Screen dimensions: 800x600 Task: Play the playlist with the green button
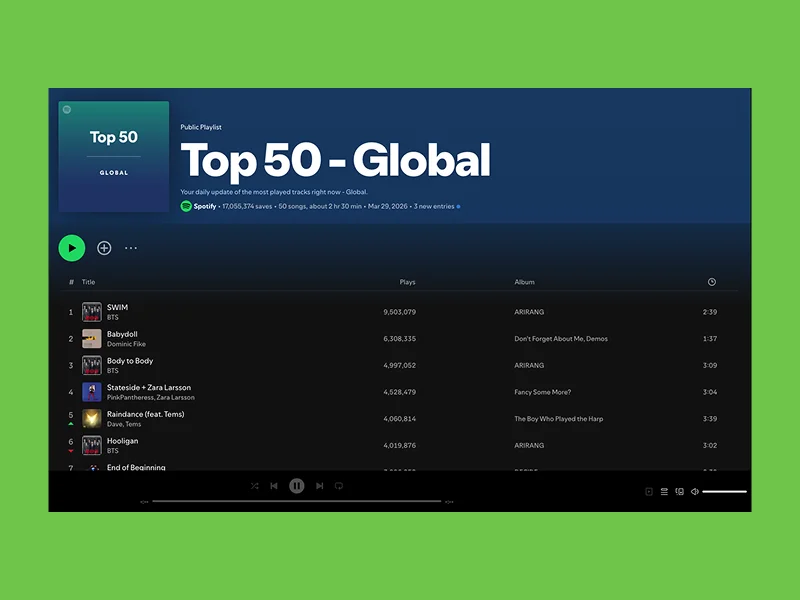pyautogui.click(x=72, y=248)
